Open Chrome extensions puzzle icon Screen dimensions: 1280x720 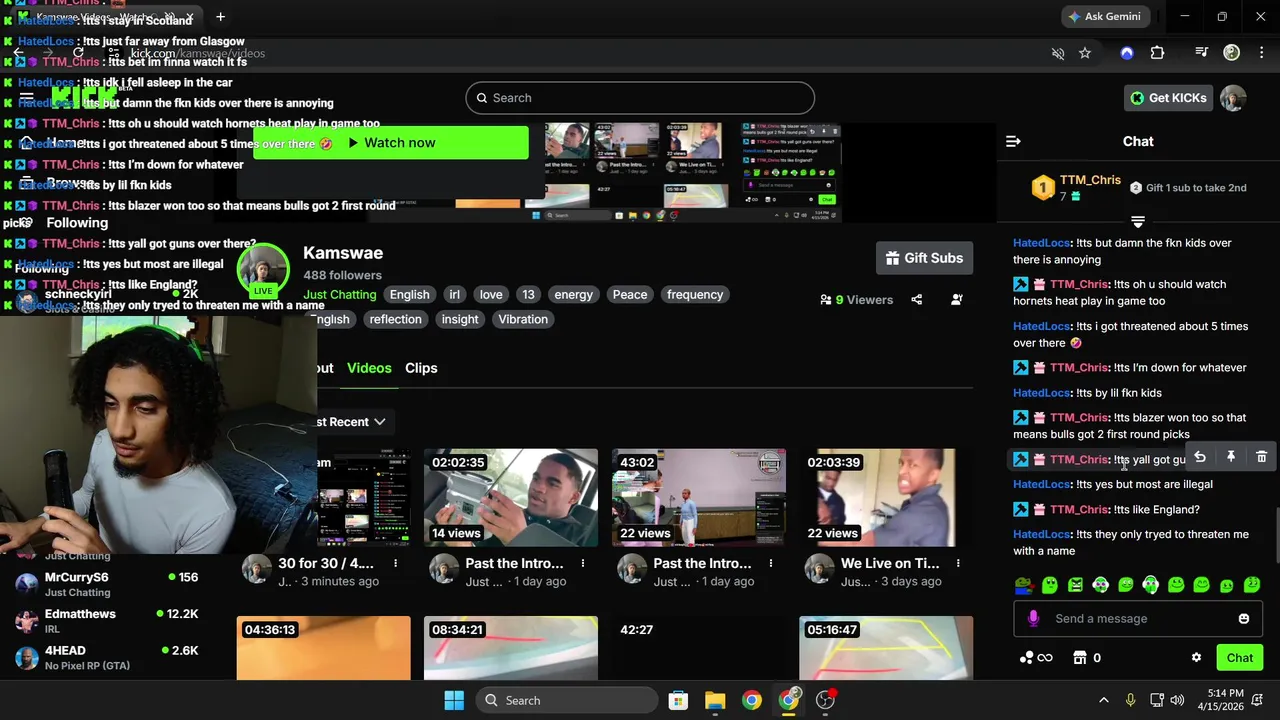1157,53
